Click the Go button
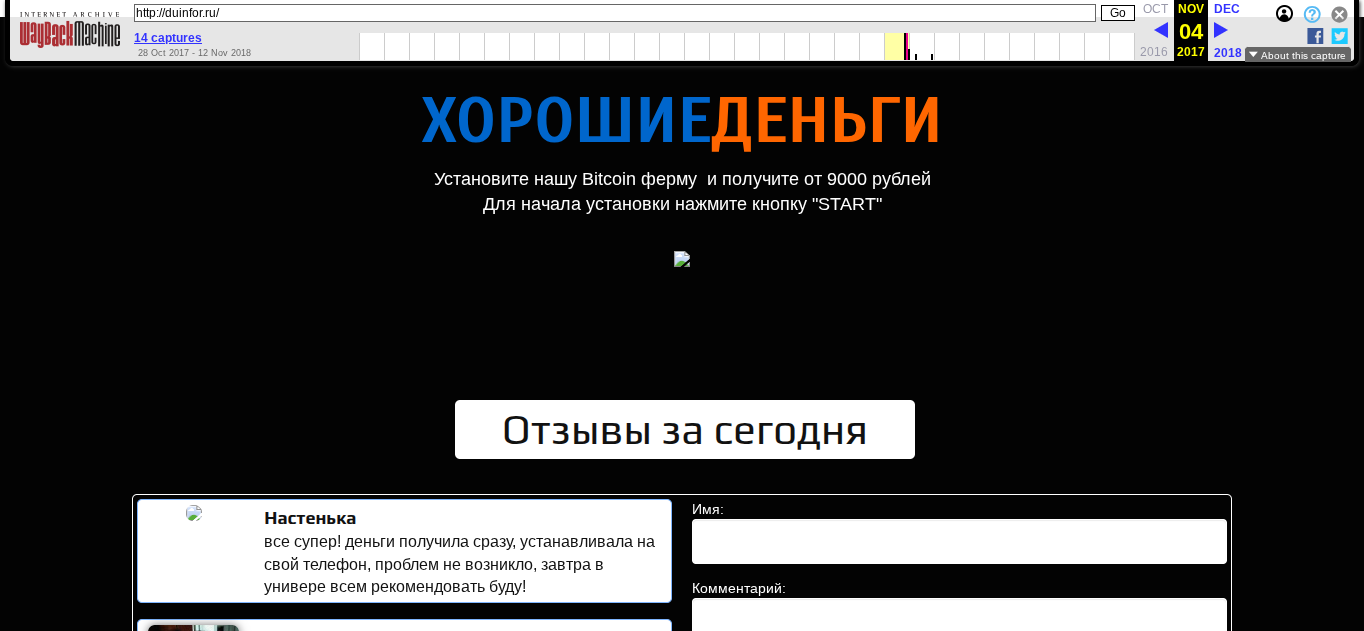Image resolution: width=1364 pixels, height=631 pixels. [x=1118, y=13]
